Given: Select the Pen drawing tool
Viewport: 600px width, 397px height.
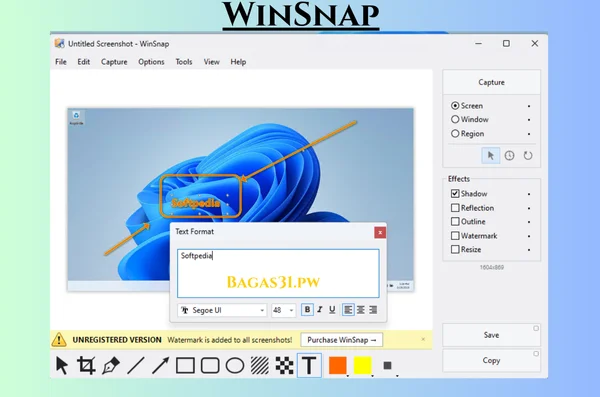Looking at the screenshot, I should [111, 365].
